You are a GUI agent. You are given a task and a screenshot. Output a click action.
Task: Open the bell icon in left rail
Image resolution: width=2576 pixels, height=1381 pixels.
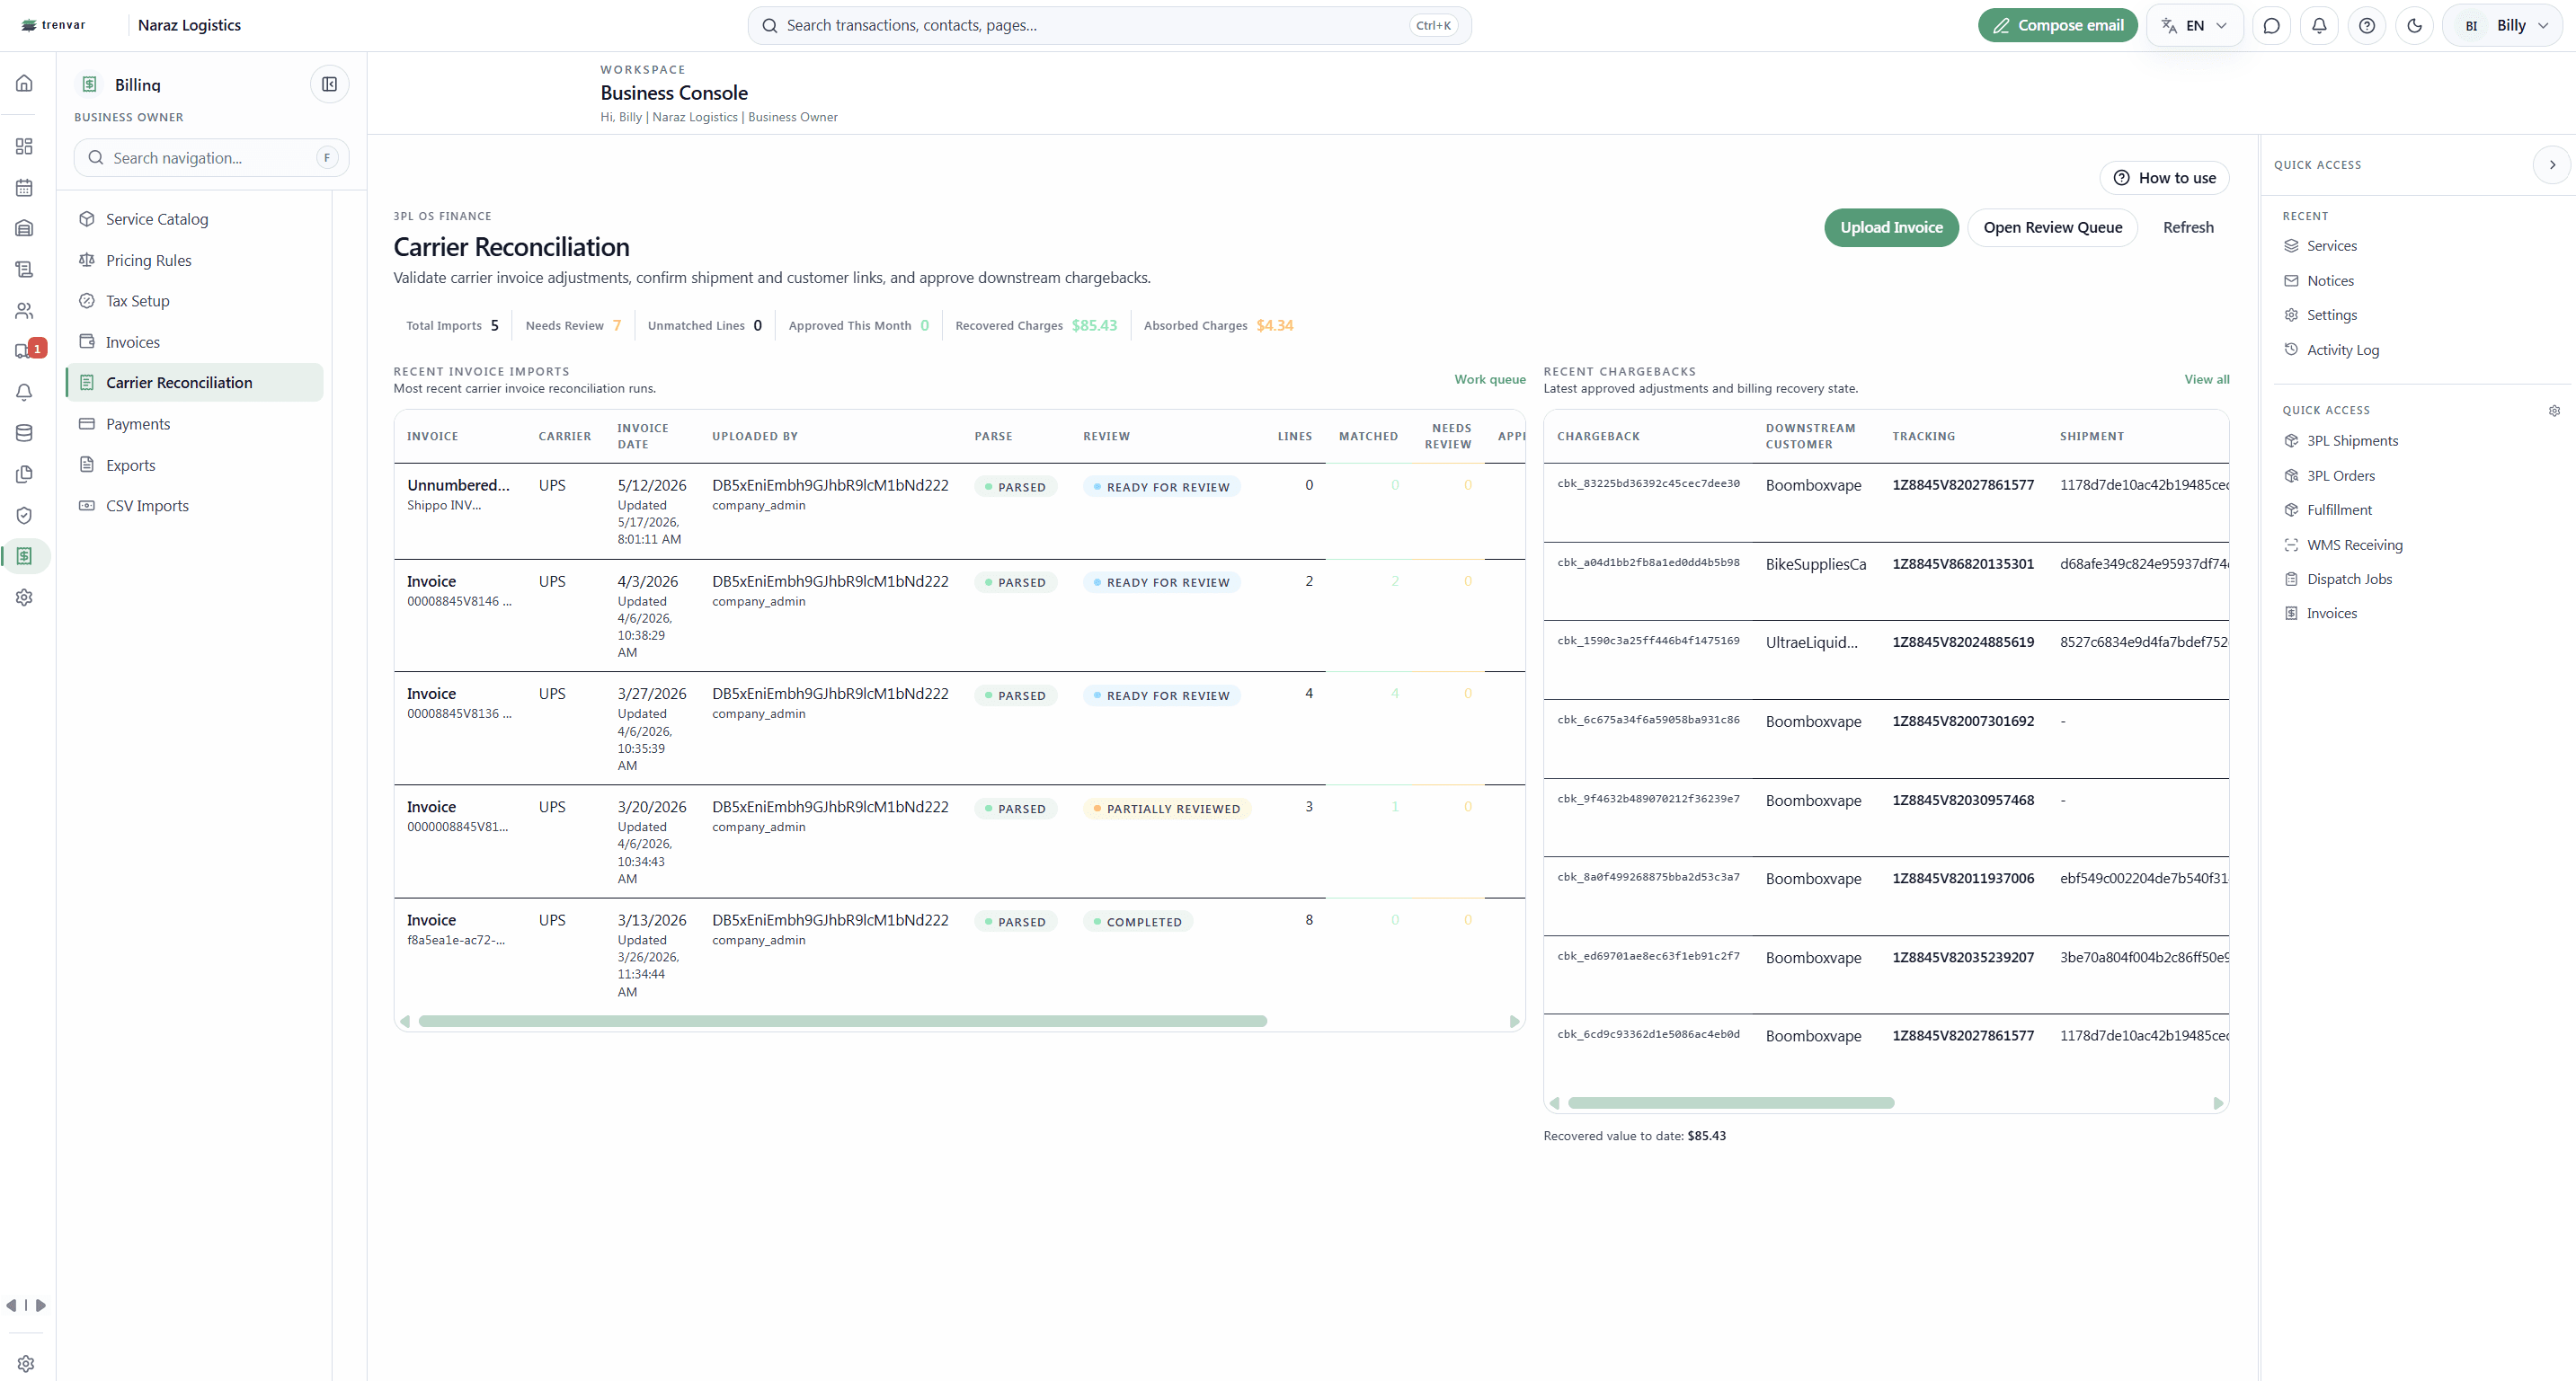click(x=24, y=392)
